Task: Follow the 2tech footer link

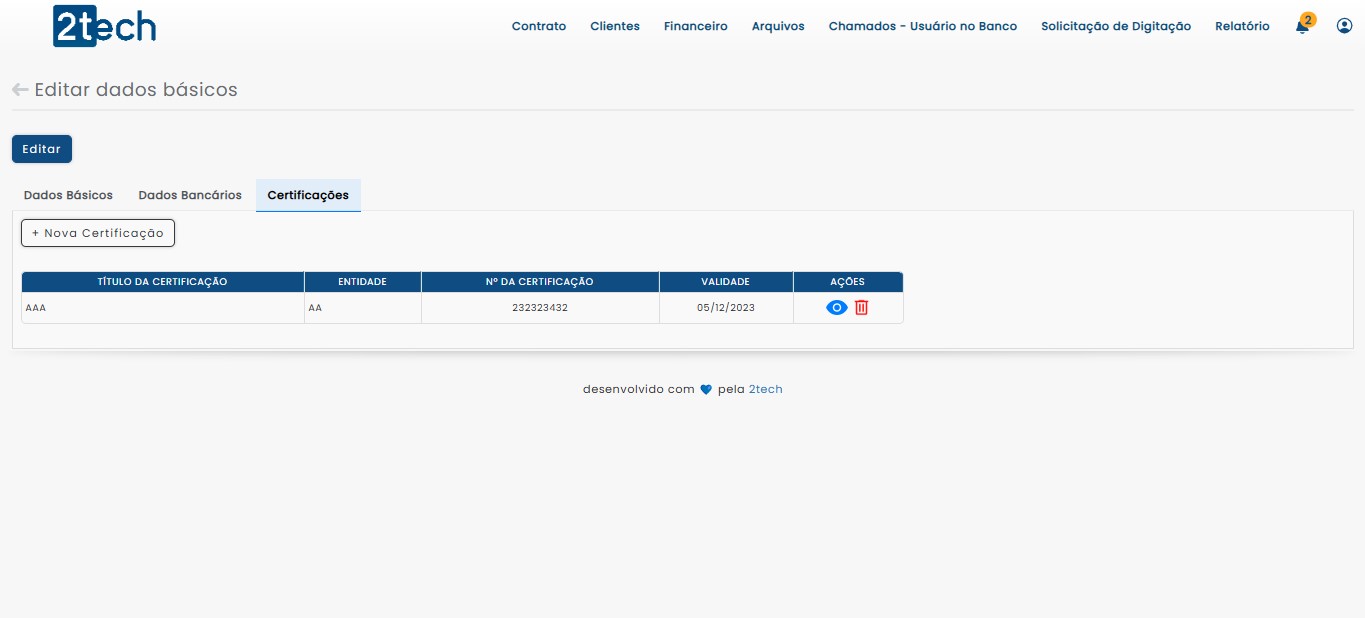Action: pyautogui.click(x=765, y=390)
